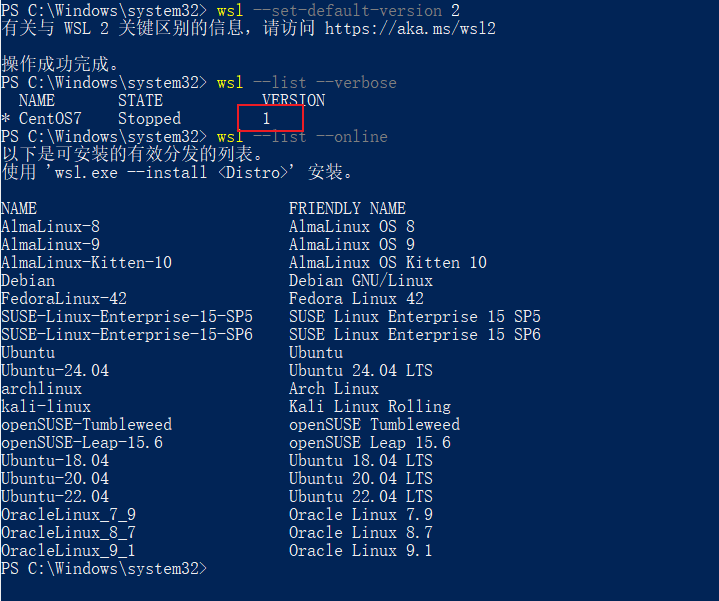This screenshot has width=719, height=601.
Task: Select the openSUSE-Tumbleweed entry
Action: tap(86, 425)
